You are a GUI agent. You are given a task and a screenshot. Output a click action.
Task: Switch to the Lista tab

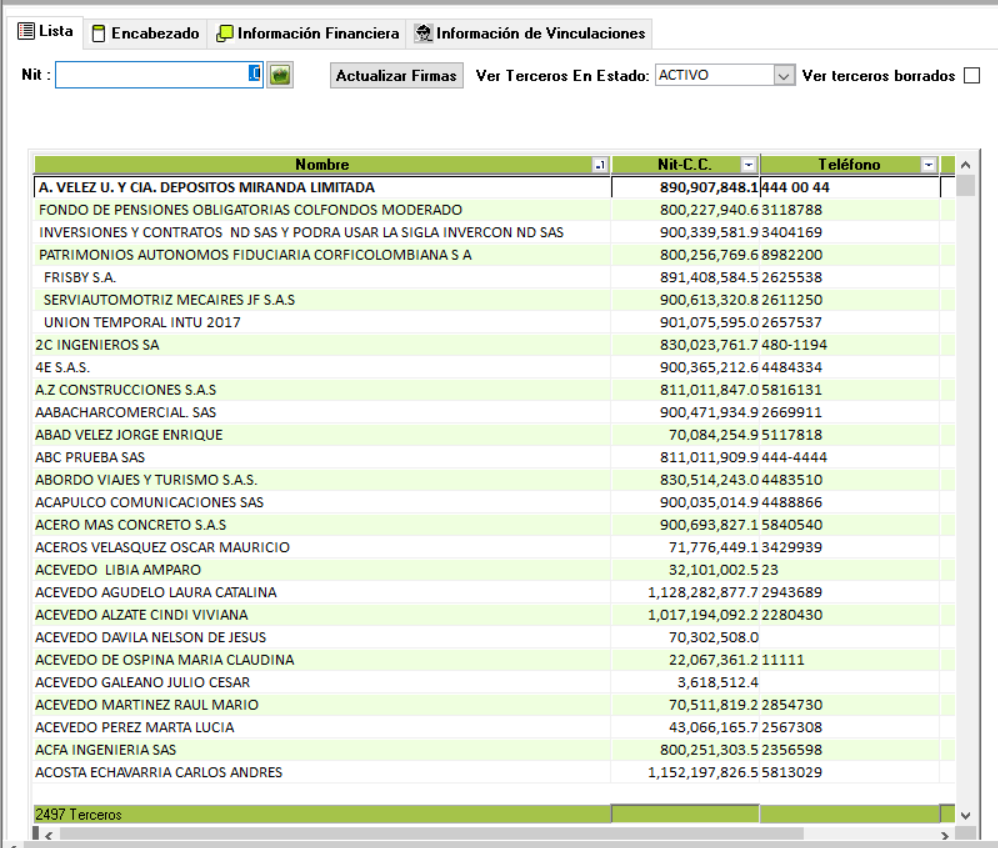[x=46, y=32]
